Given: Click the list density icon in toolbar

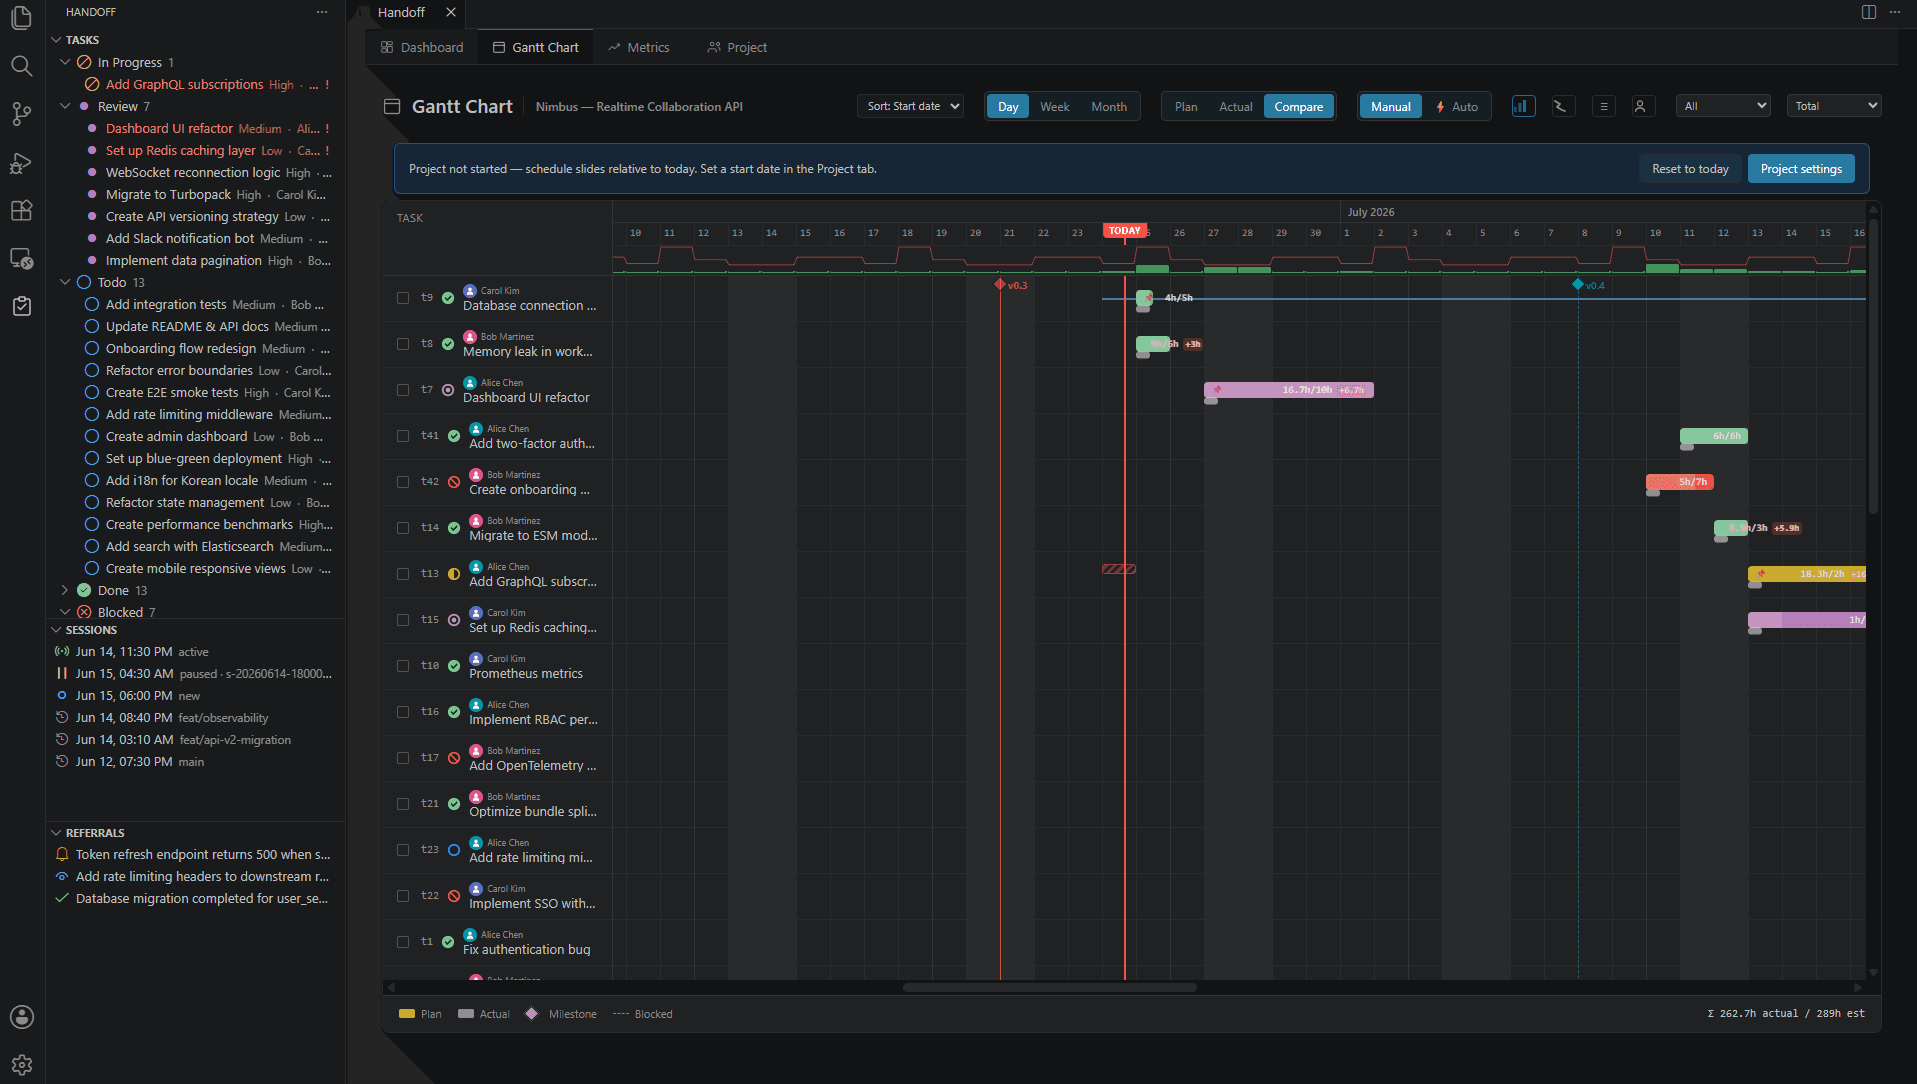Looking at the screenshot, I should [1603, 106].
